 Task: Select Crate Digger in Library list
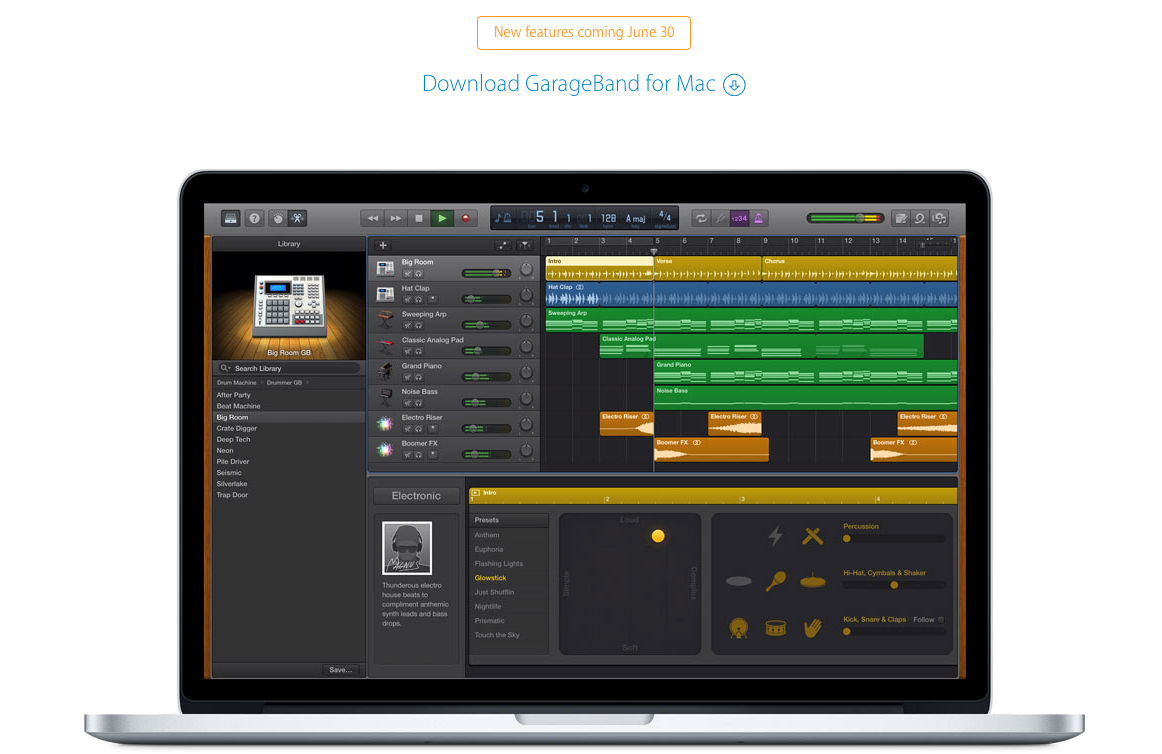point(236,429)
